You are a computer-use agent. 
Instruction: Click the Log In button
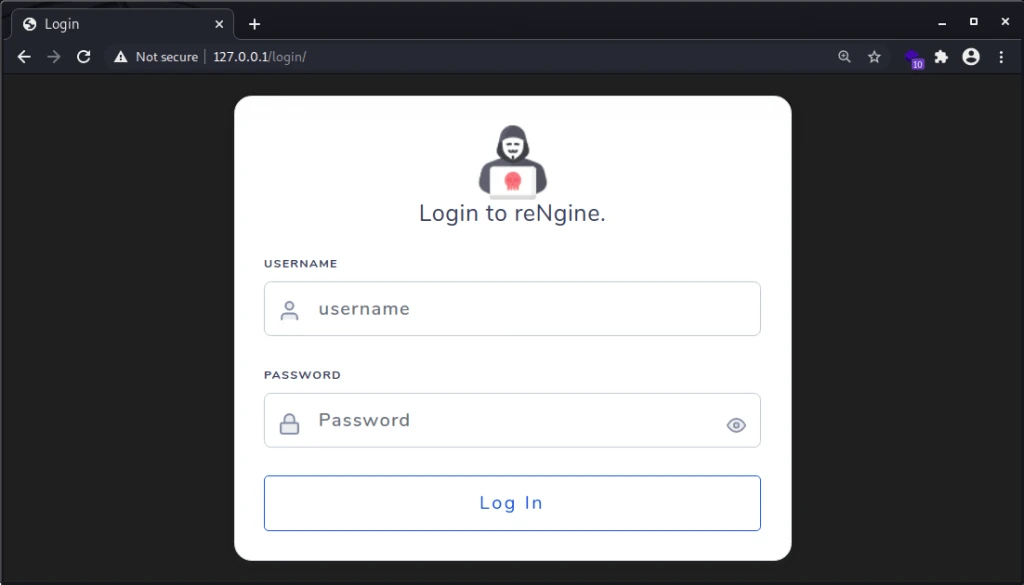click(x=512, y=503)
